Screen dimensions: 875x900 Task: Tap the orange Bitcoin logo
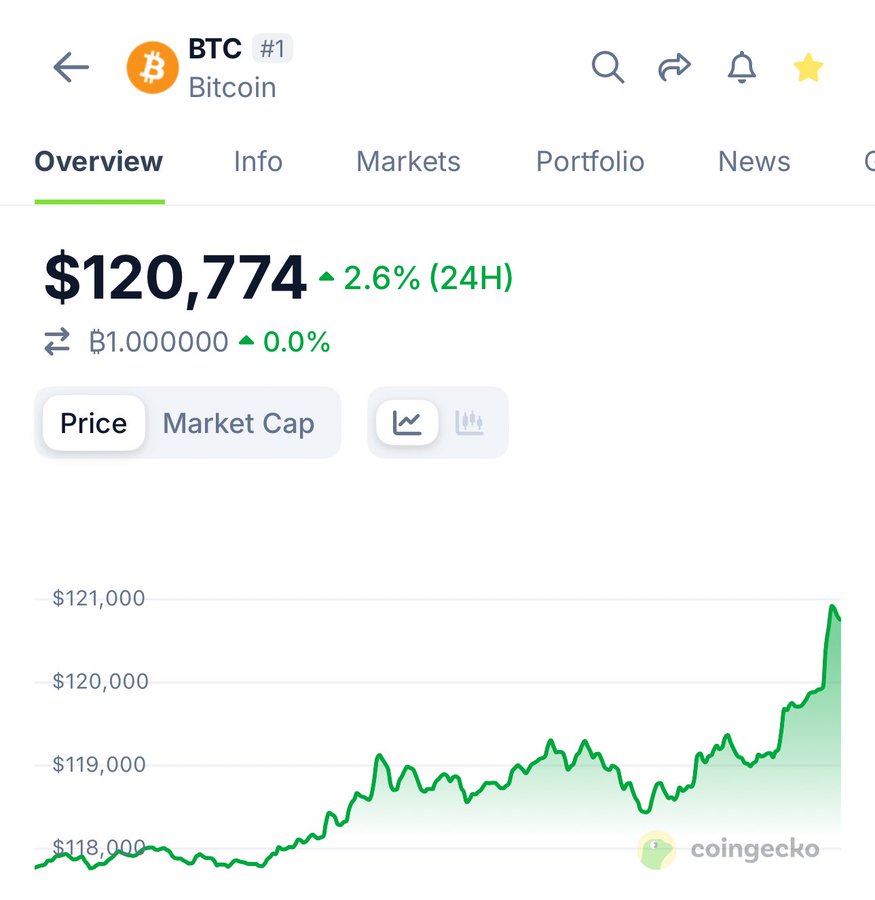tap(152, 68)
